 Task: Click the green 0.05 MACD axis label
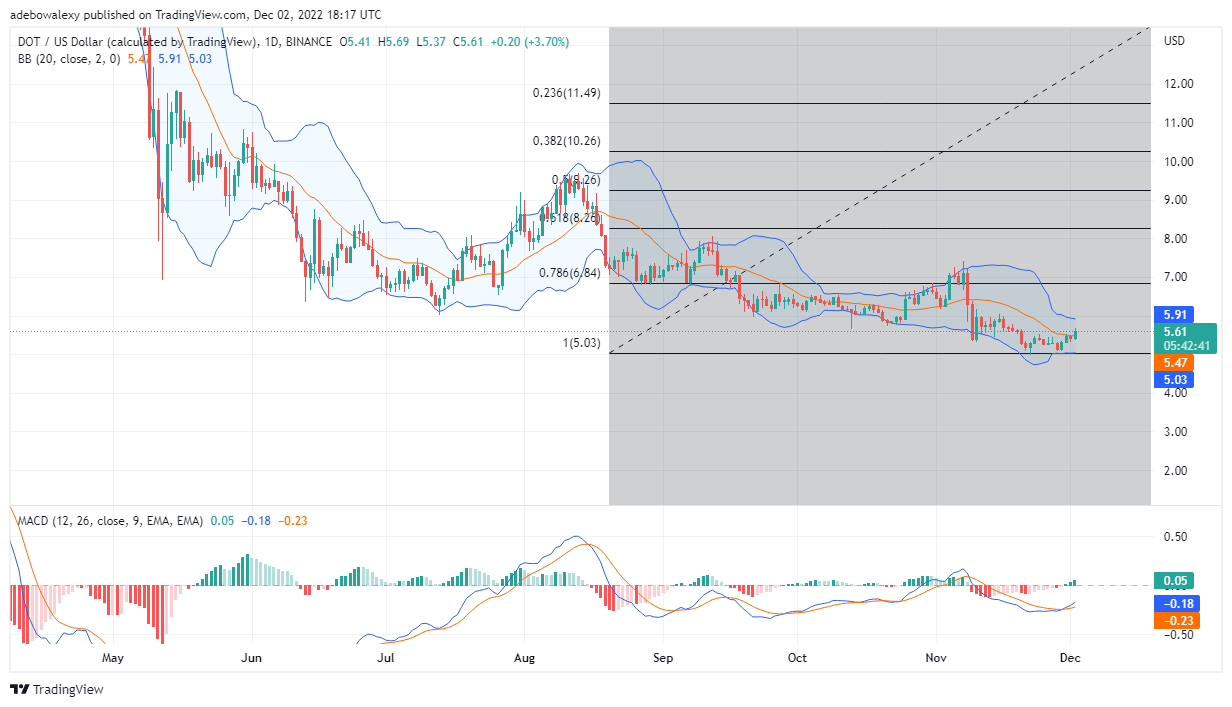[1173, 581]
